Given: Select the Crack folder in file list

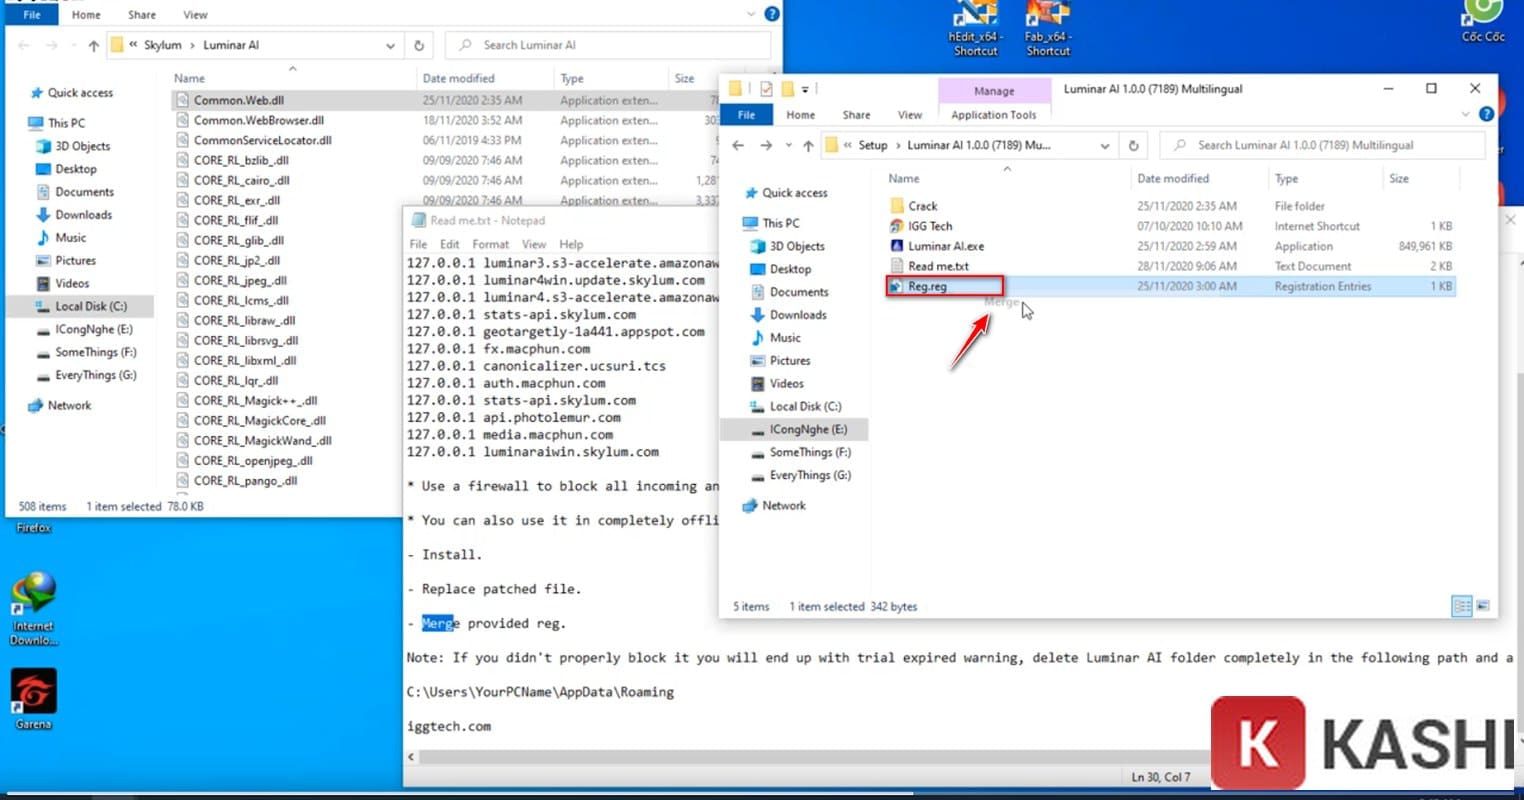Looking at the screenshot, I should point(922,206).
